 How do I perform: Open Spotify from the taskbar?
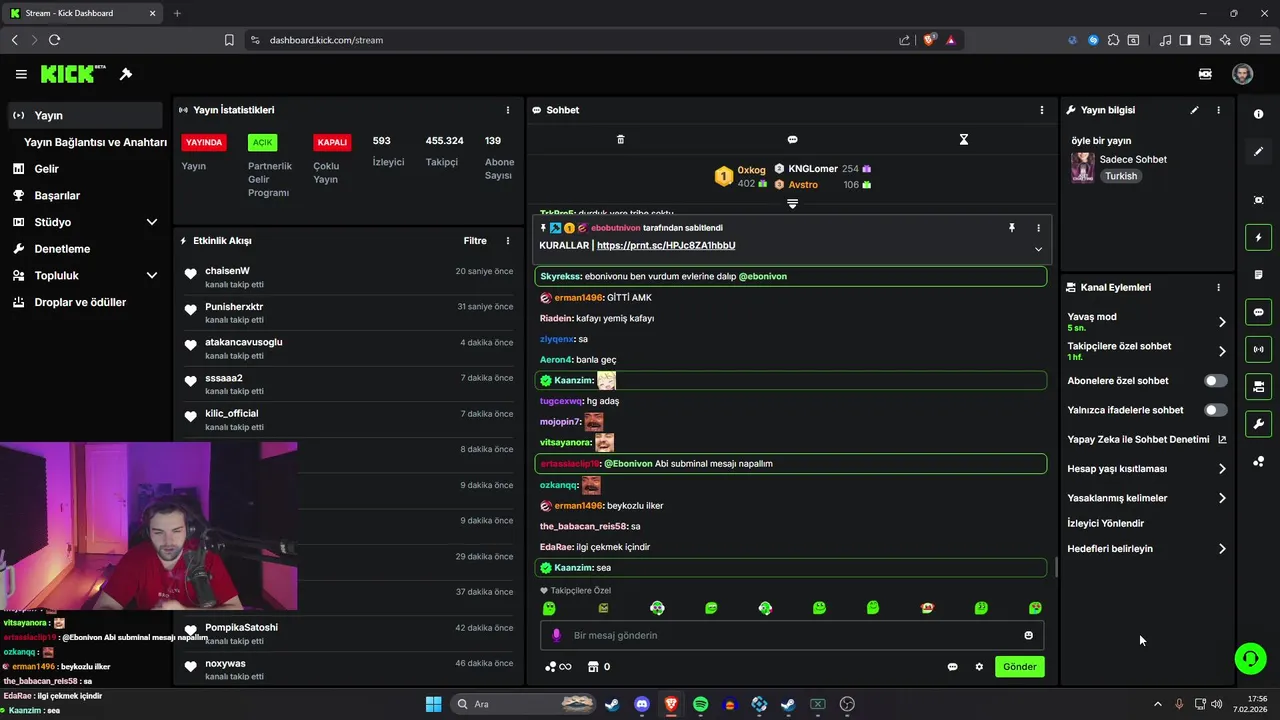[700, 704]
